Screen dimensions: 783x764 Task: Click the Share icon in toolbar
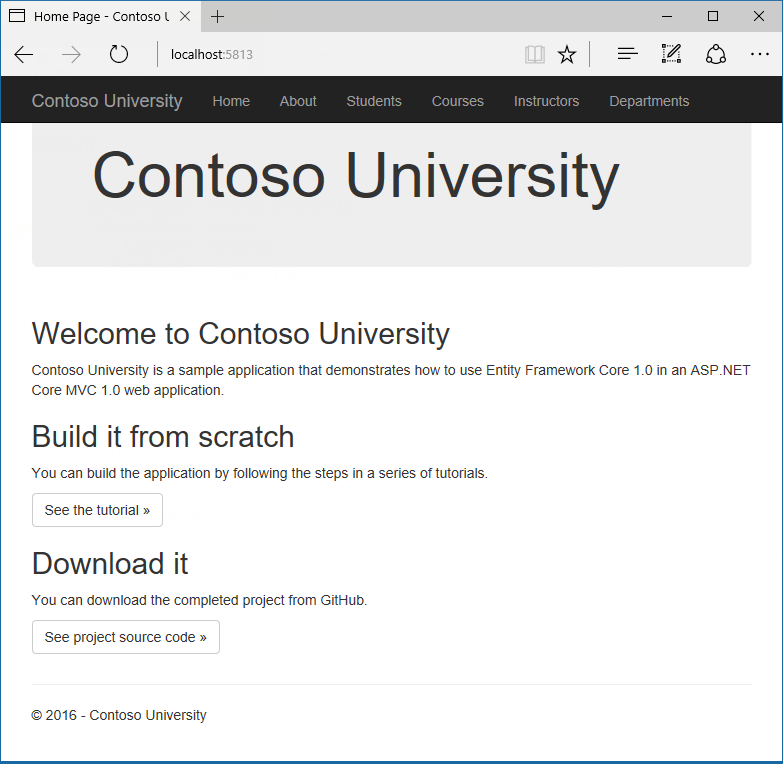[716, 54]
